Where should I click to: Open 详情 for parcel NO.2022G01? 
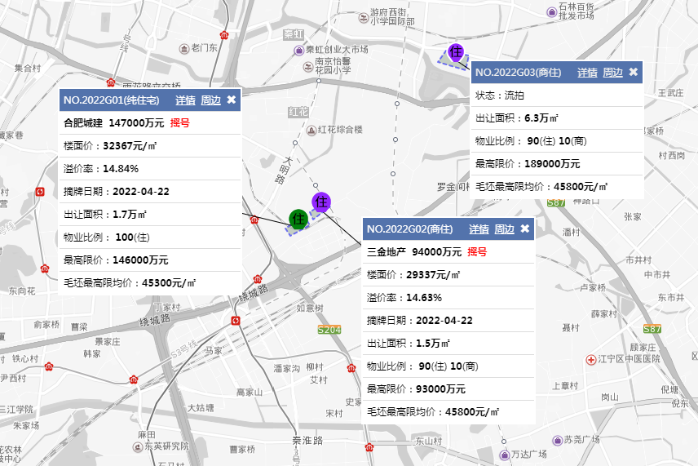tap(185, 100)
